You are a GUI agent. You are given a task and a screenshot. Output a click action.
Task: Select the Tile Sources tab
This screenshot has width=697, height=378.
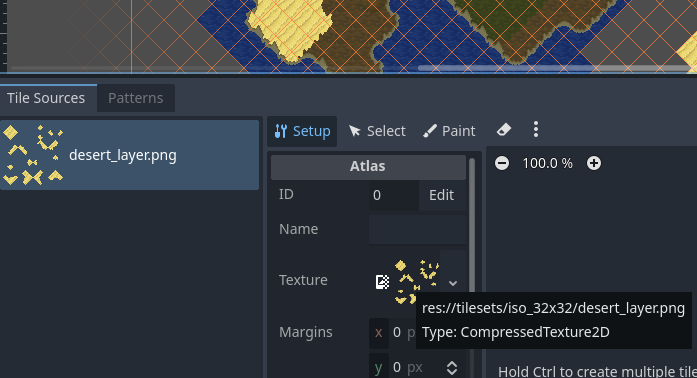[46, 98]
